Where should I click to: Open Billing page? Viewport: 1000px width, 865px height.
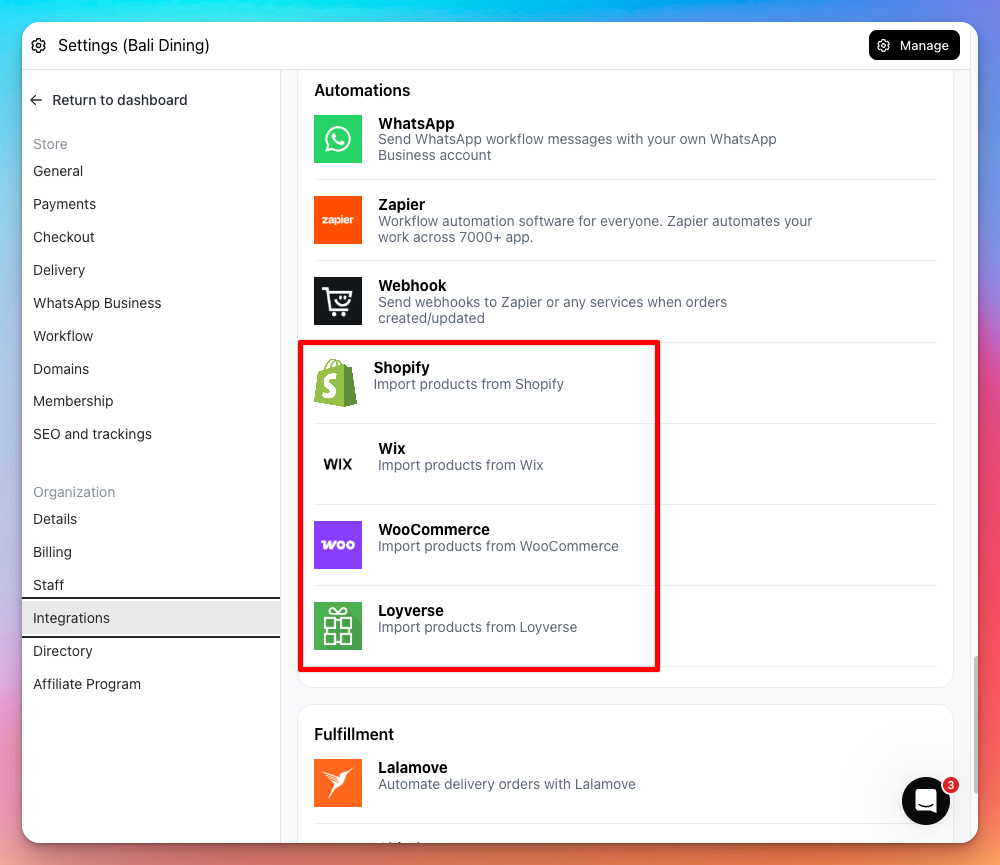pyautogui.click(x=52, y=552)
